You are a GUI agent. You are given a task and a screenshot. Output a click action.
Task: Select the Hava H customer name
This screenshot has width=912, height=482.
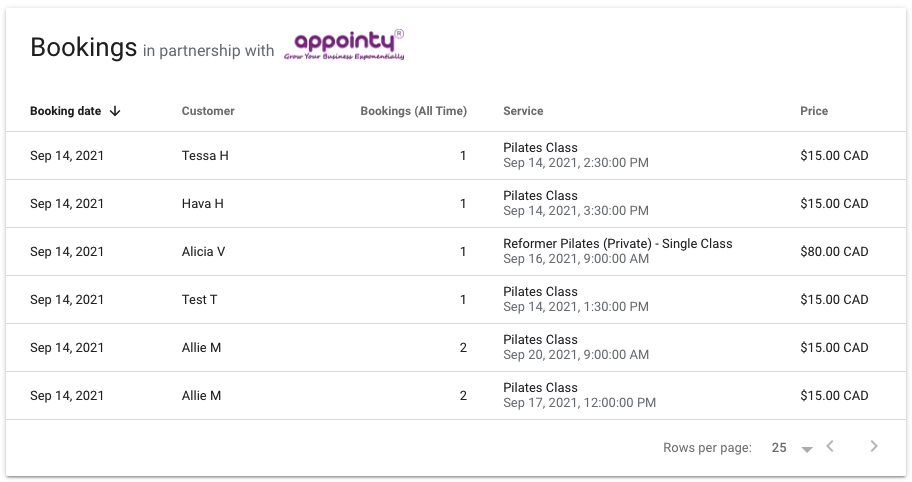[x=203, y=204]
